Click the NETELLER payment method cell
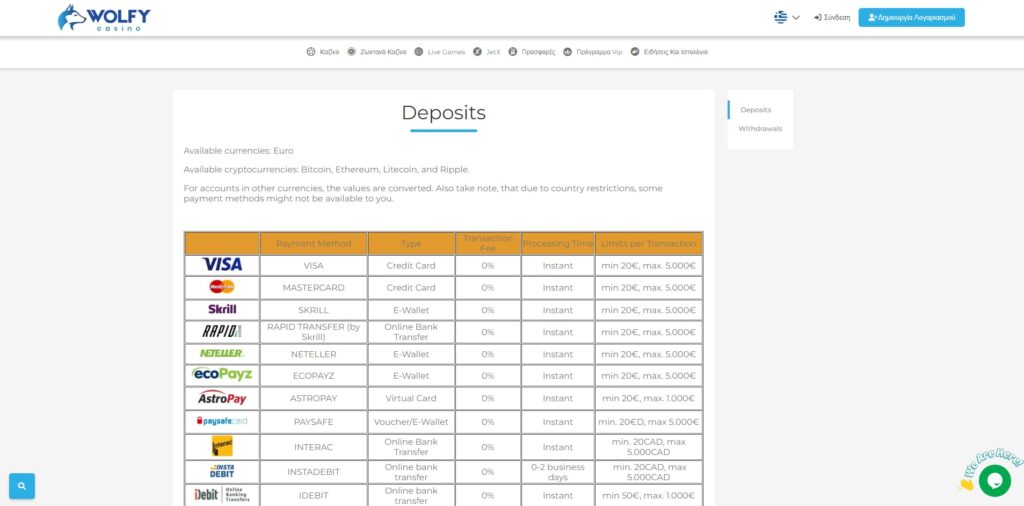This screenshot has width=1024, height=506. [313, 354]
